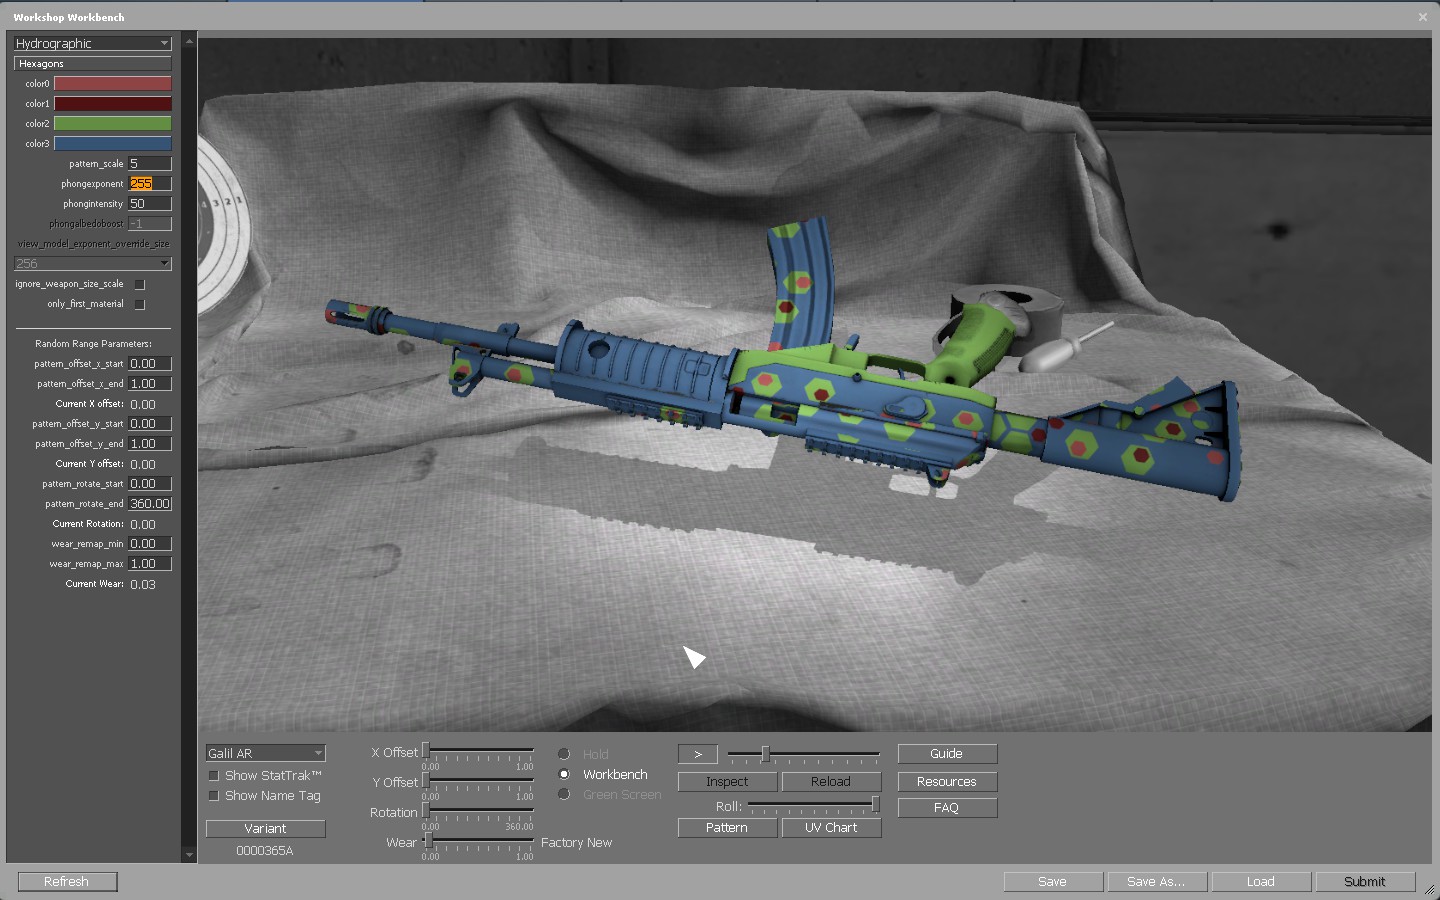This screenshot has width=1440, height=900.
Task: Close the Workshop Workbench window
Action: coord(1422,17)
